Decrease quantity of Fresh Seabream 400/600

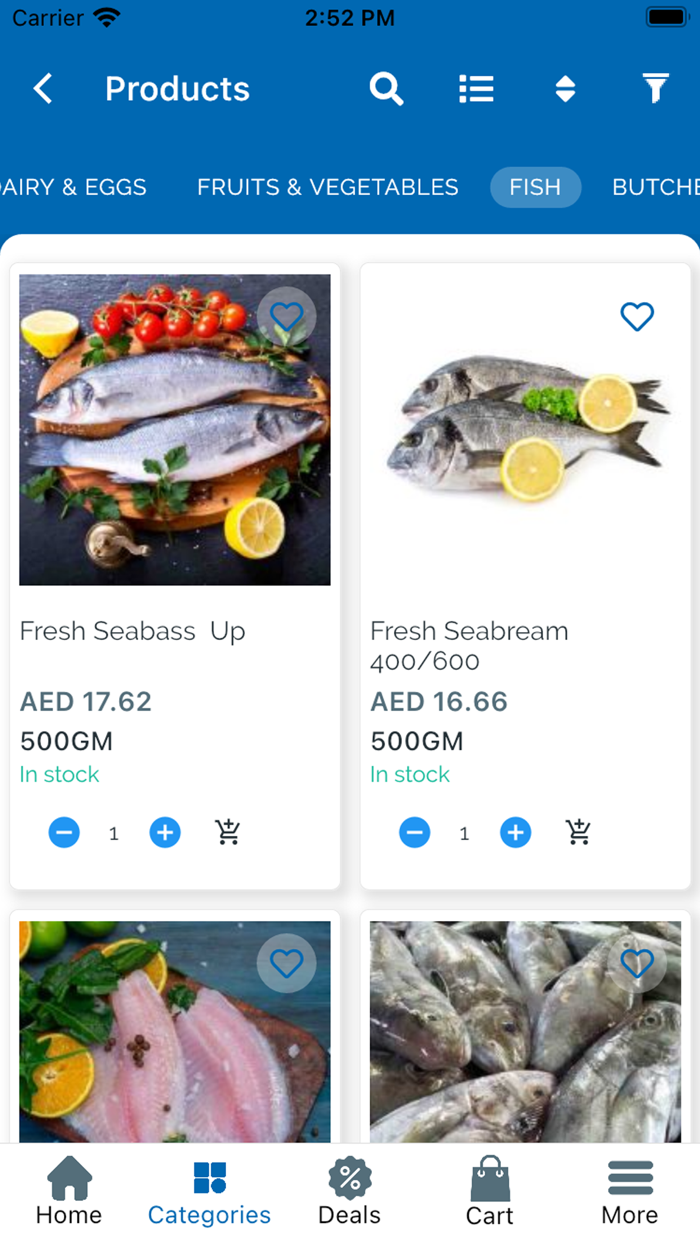click(x=415, y=832)
